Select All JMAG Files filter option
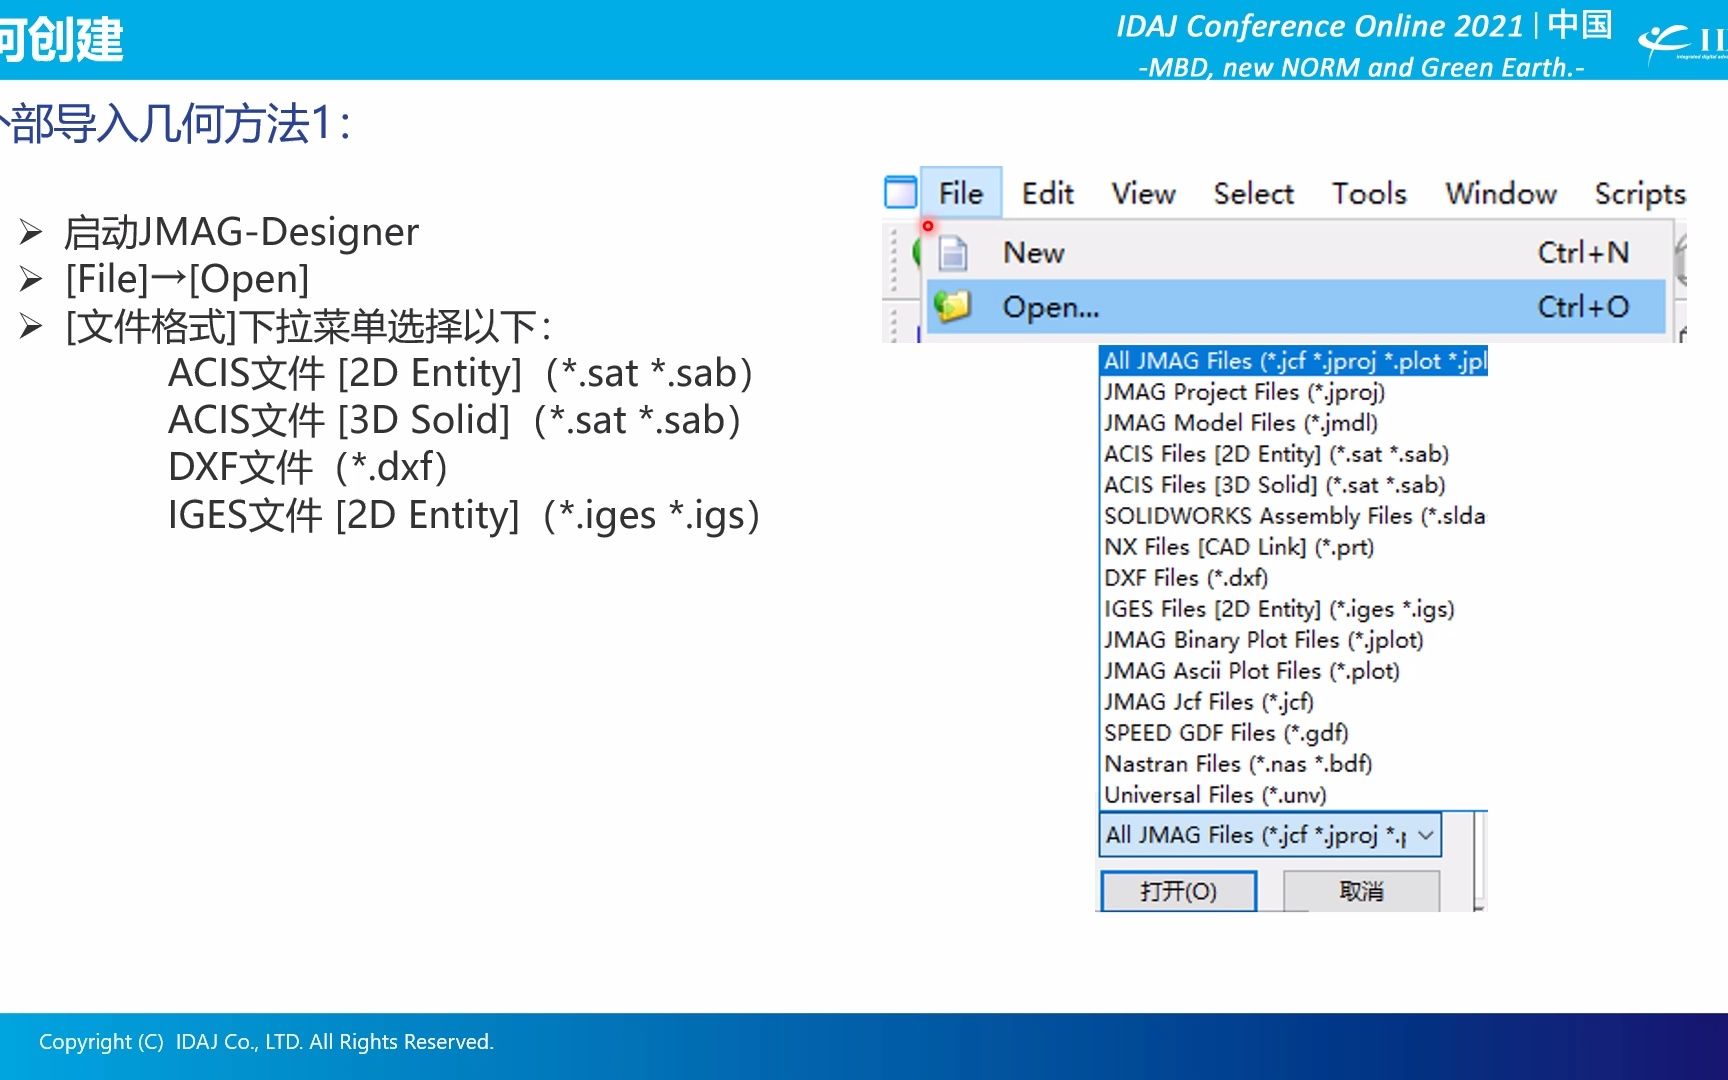1728x1080 pixels. point(1294,361)
